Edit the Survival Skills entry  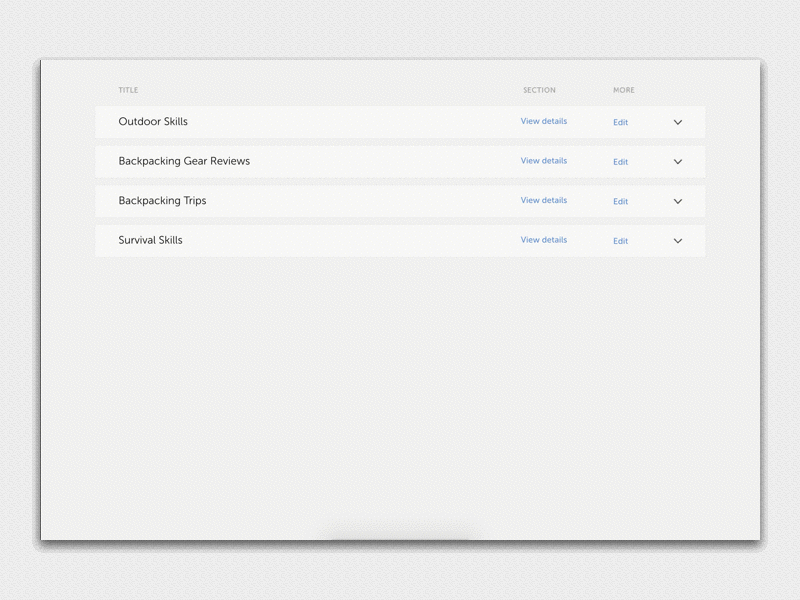click(620, 241)
